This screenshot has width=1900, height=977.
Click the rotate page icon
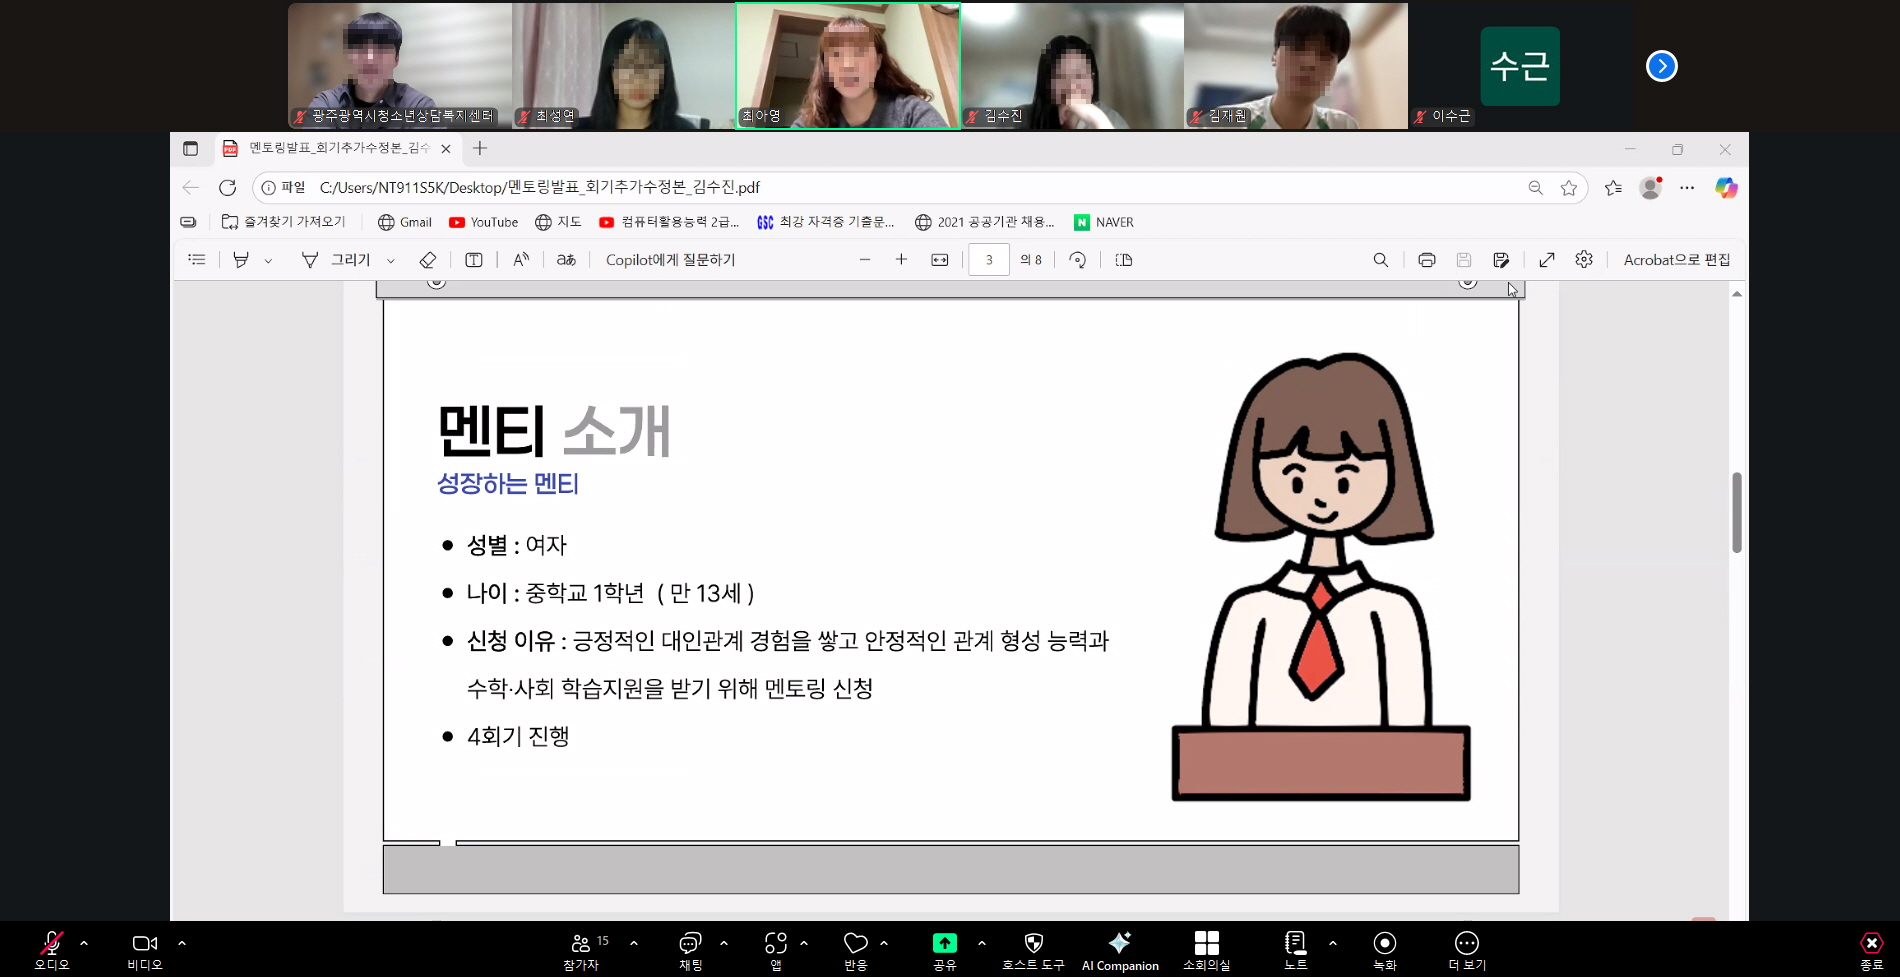pos(1077,260)
